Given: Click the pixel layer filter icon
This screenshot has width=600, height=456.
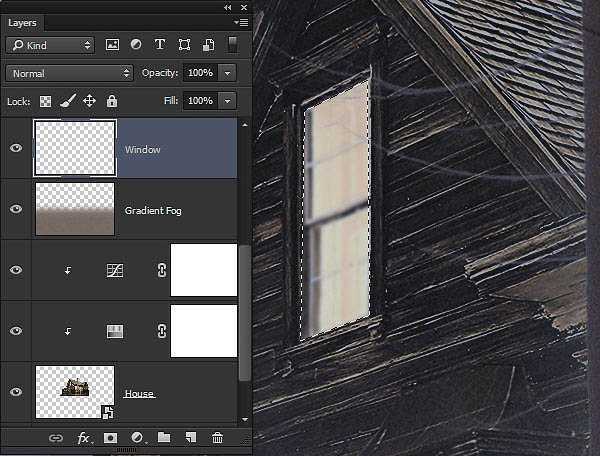Looking at the screenshot, I should click(112, 45).
